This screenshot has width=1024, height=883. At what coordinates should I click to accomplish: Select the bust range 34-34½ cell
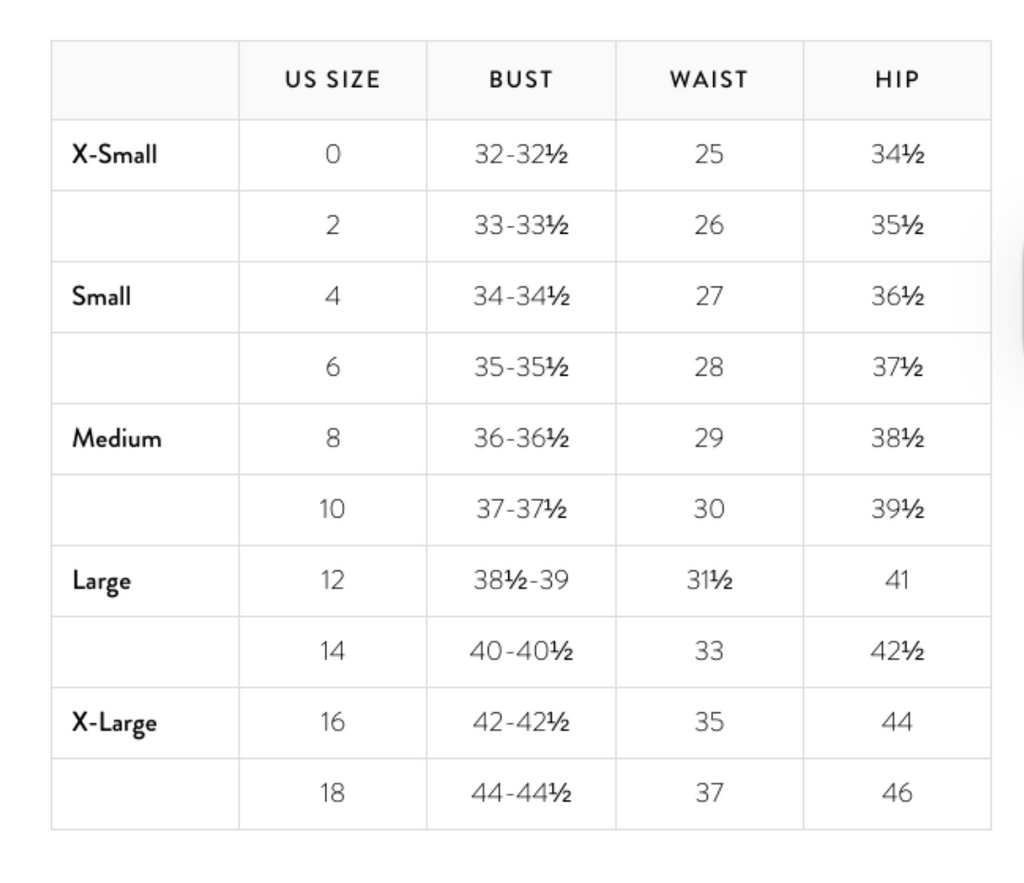(x=521, y=297)
